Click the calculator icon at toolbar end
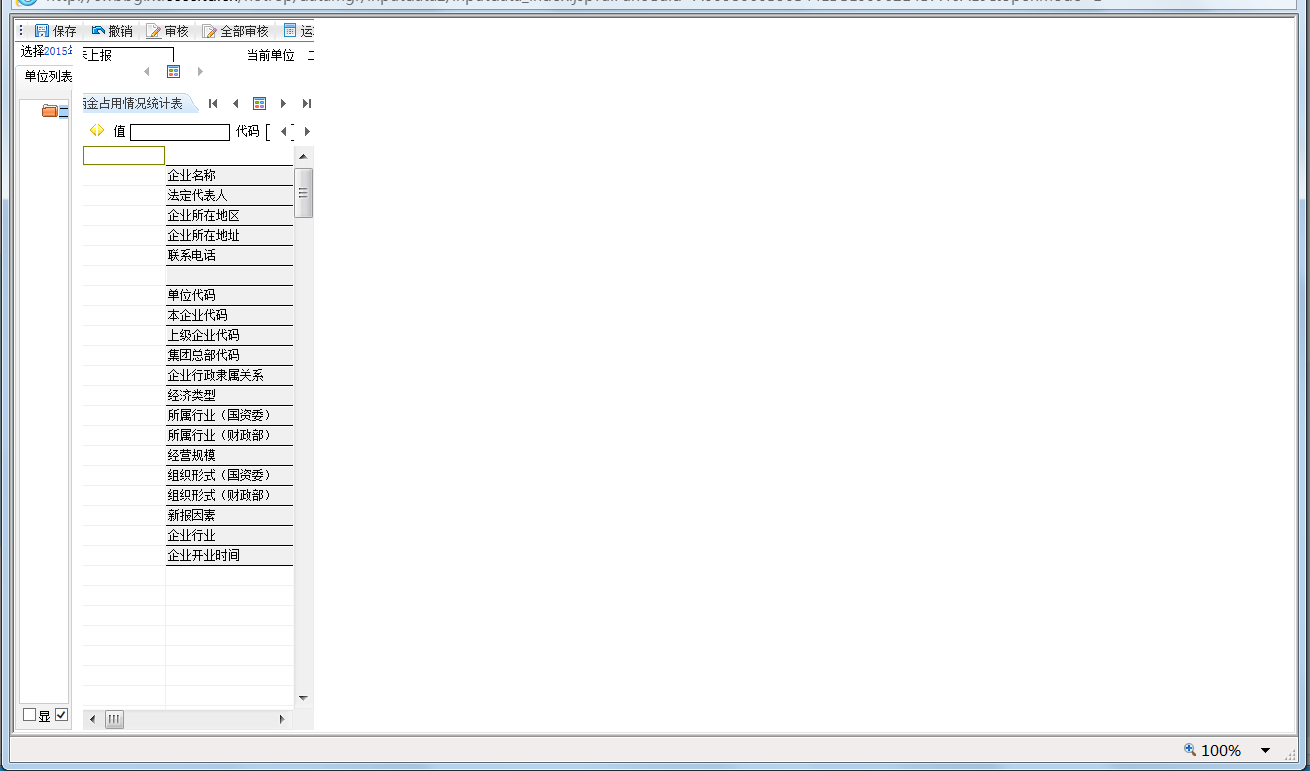The image size is (1310, 771). tap(290, 31)
